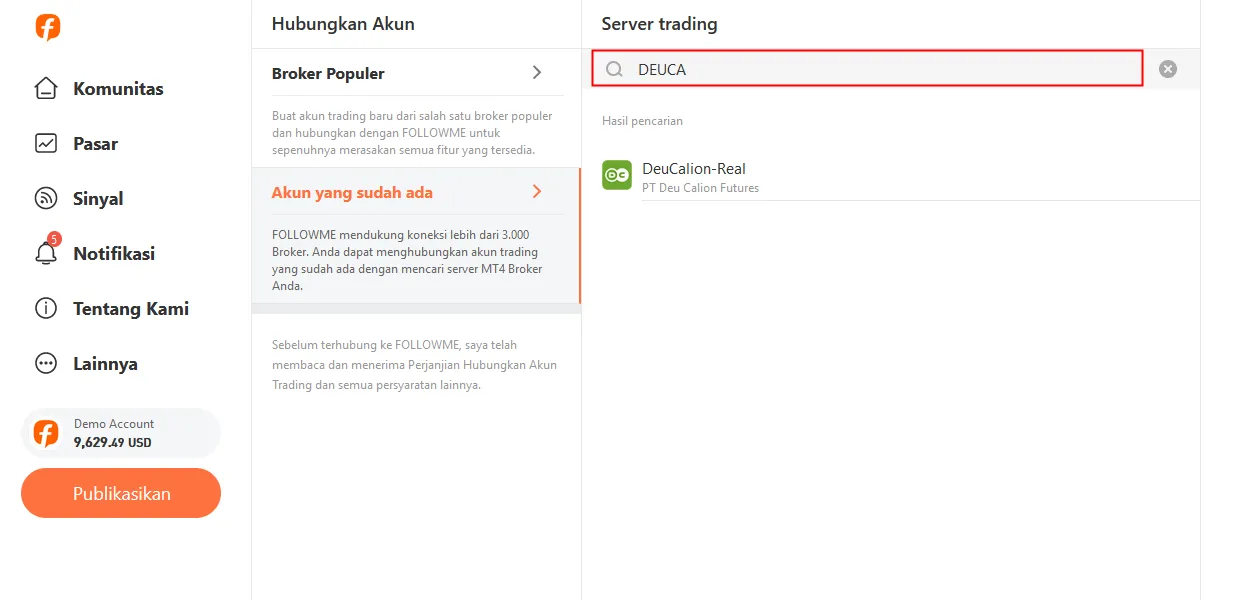Open the Tentang Kami menu item
The width and height of the screenshot is (1234, 600).
coord(131,308)
